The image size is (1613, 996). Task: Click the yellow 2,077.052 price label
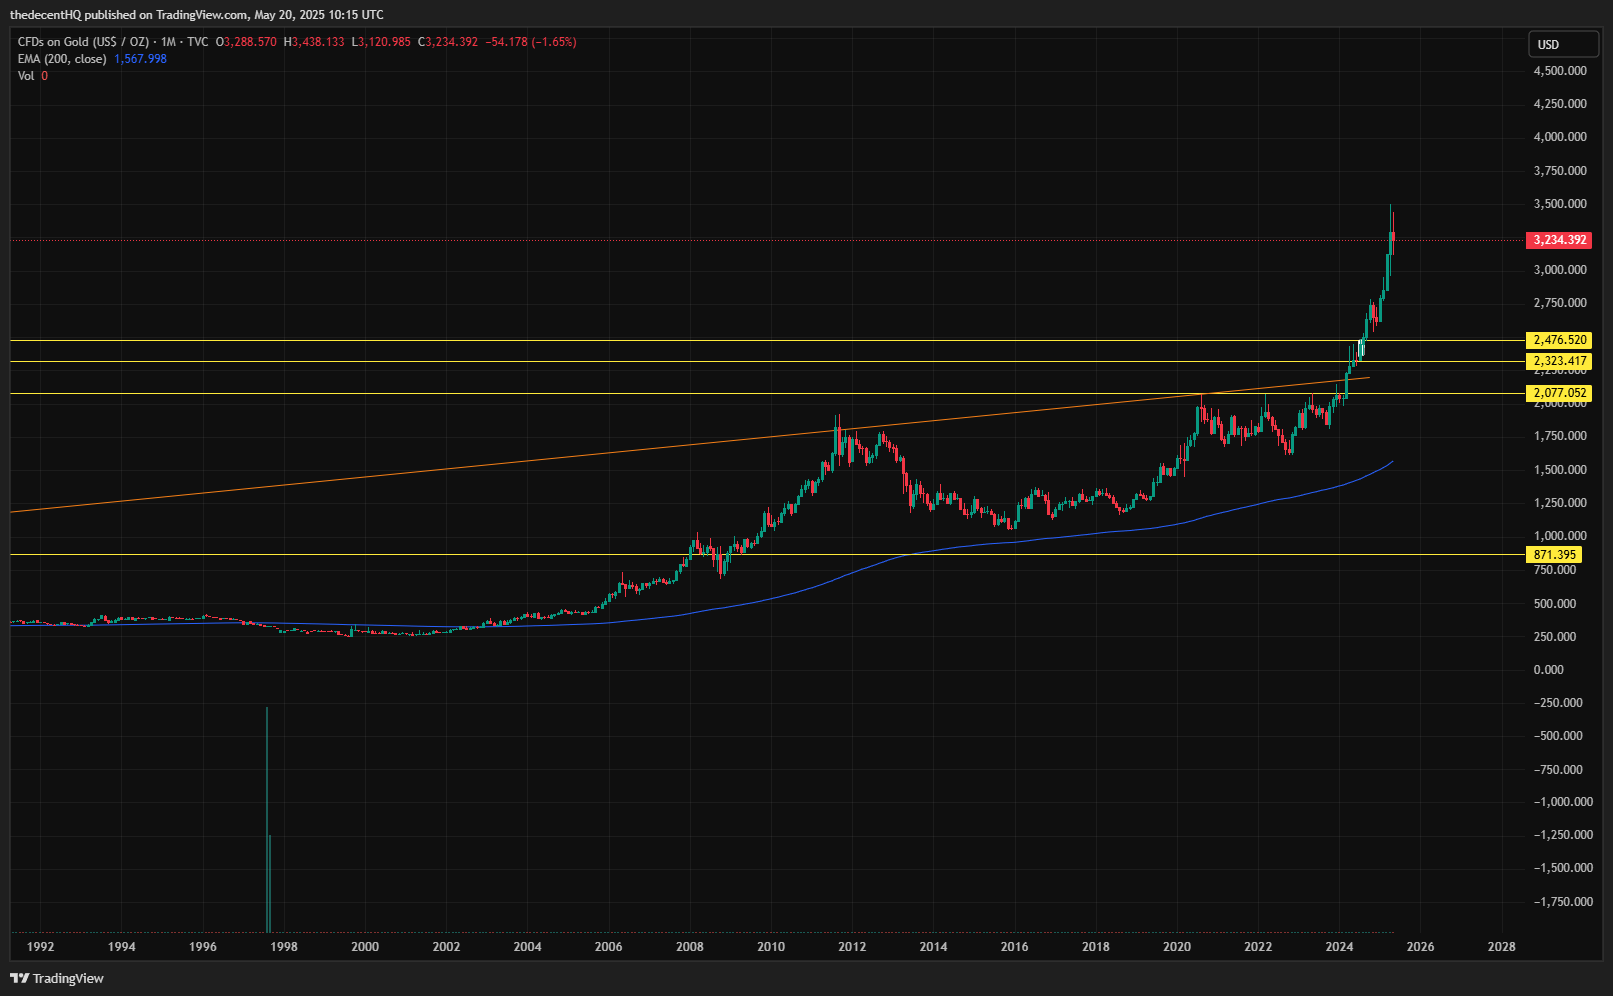point(1560,393)
